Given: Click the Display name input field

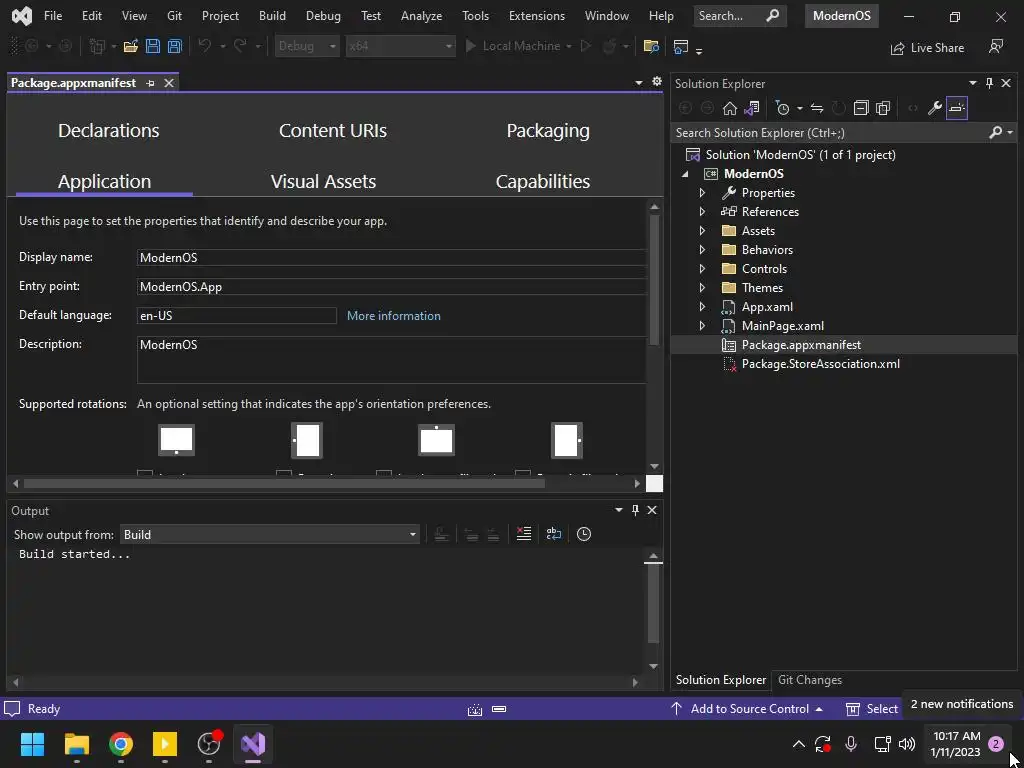Looking at the screenshot, I should [x=391, y=257].
